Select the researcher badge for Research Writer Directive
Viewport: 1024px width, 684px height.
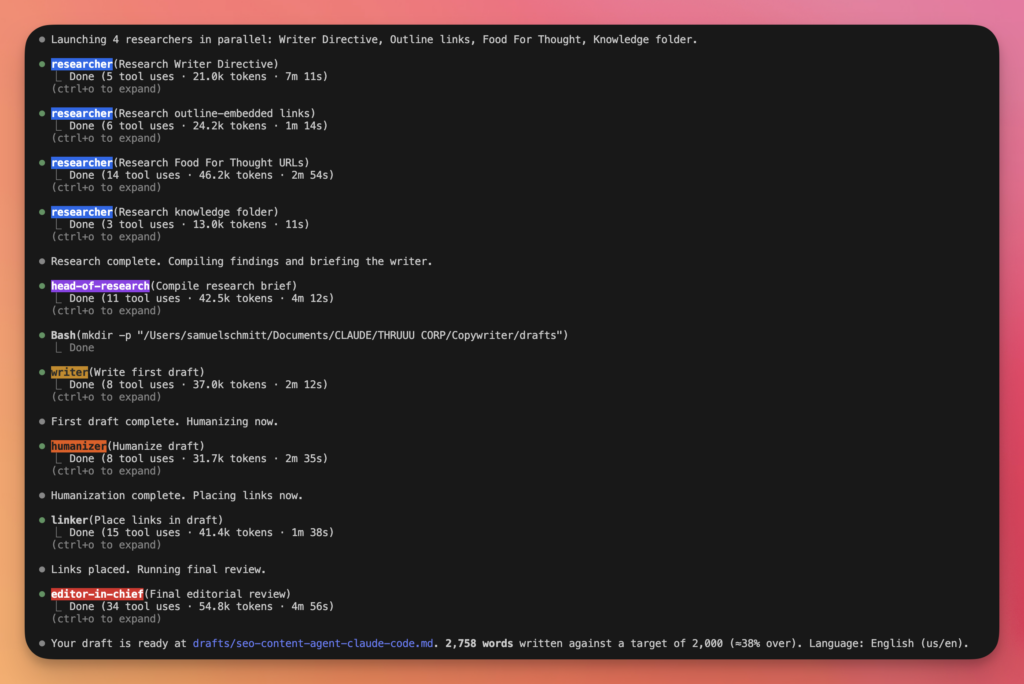[x=82, y=64]
